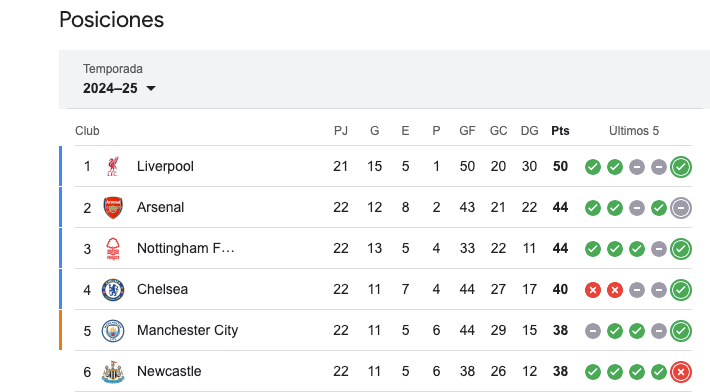Viewport: 710px width, 392px height.
Task: Click Chelsea's latest win result icon
Action: click(x=681, y=290)
